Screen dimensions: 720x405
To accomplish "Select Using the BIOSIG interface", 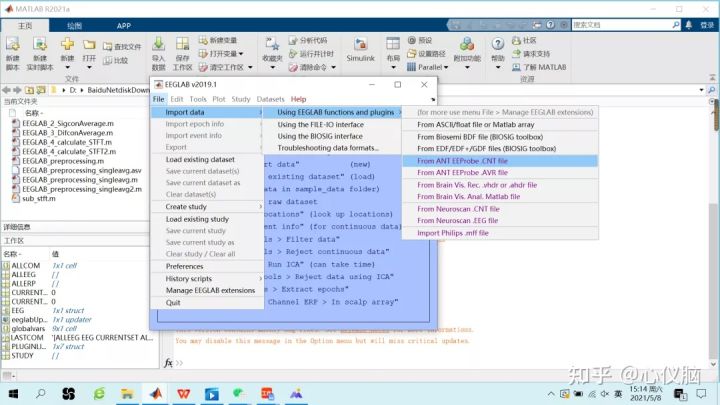I will pos(332,136).
